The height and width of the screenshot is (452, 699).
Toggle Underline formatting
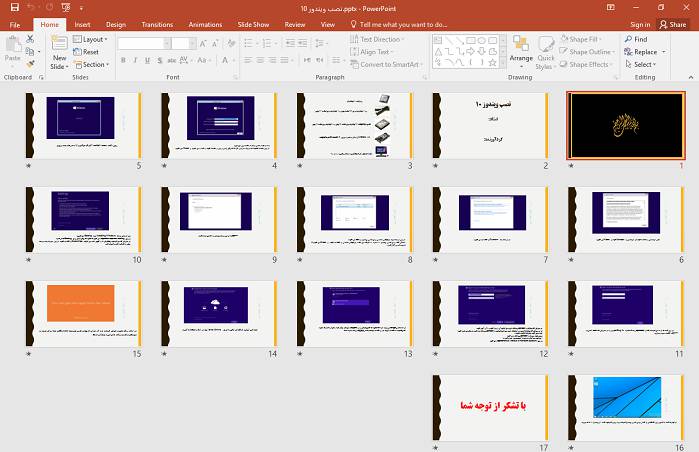coord(149,60)
